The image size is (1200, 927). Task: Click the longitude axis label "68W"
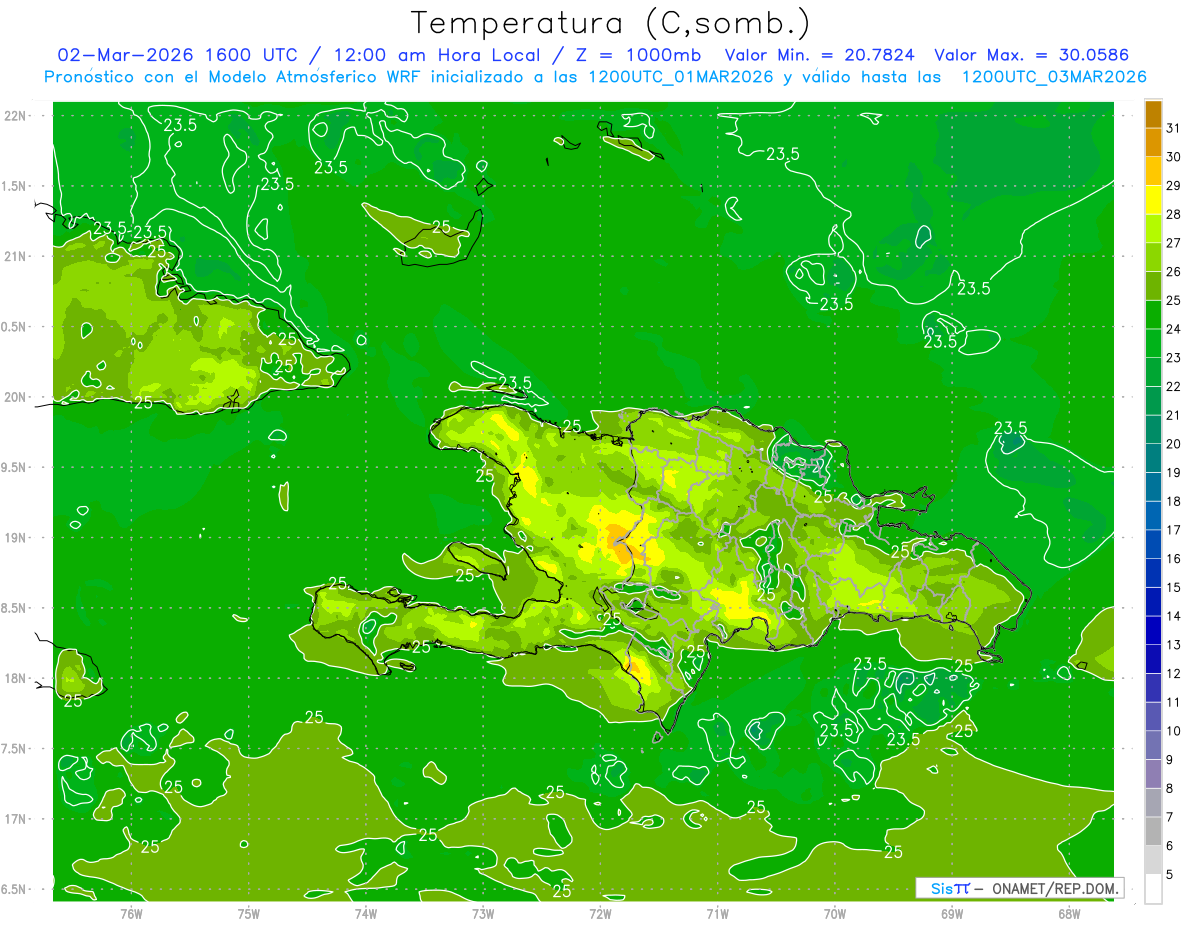tap(1069, 914)
